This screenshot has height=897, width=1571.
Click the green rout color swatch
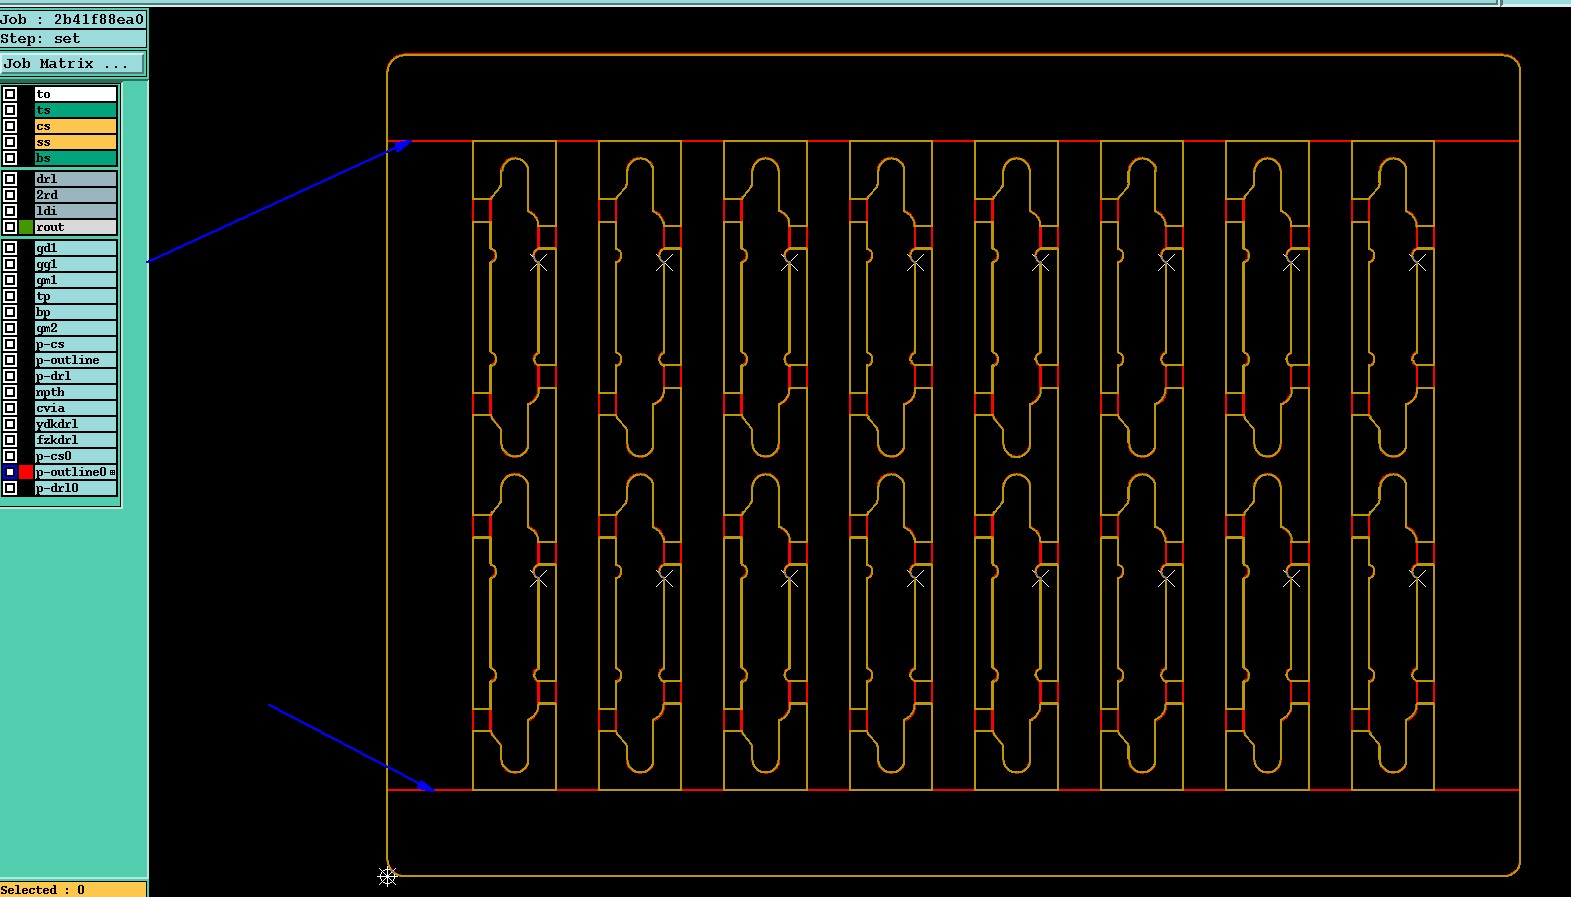(26, 227)
